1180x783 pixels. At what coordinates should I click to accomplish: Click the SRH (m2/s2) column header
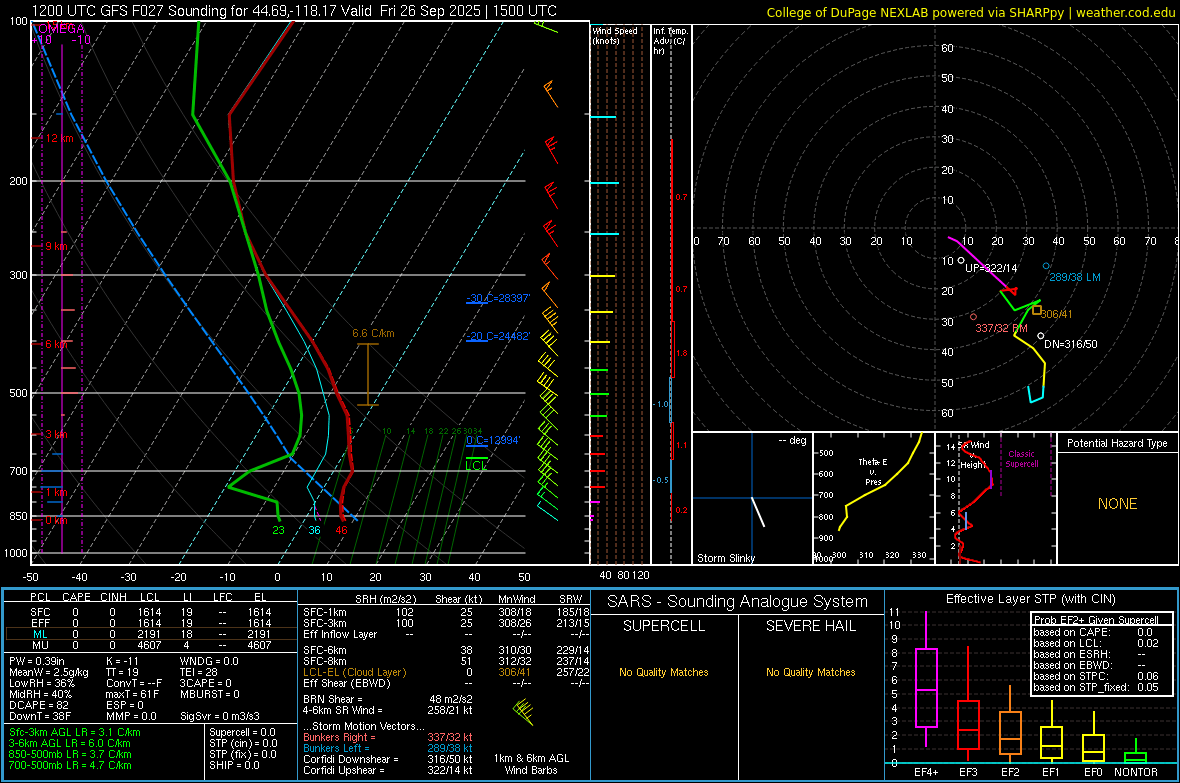pyautogui.click(x=385, y=599)
